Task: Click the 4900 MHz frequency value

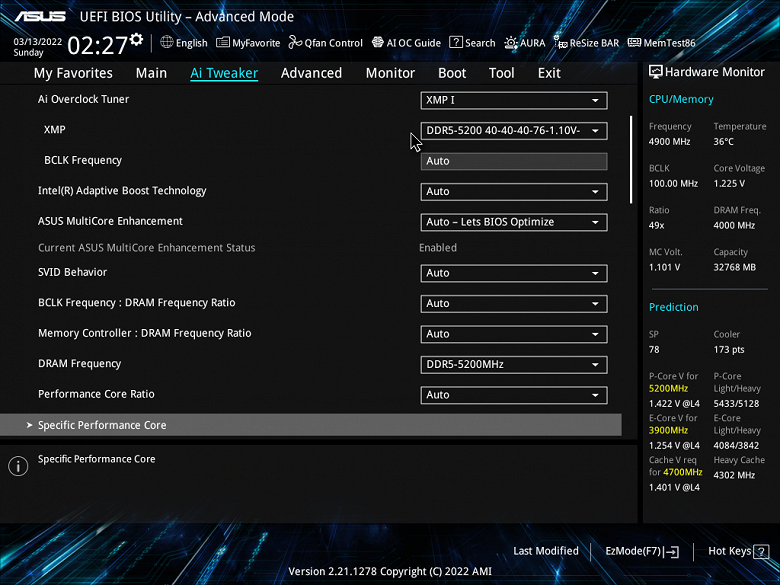Action: (x=670, y=142)
